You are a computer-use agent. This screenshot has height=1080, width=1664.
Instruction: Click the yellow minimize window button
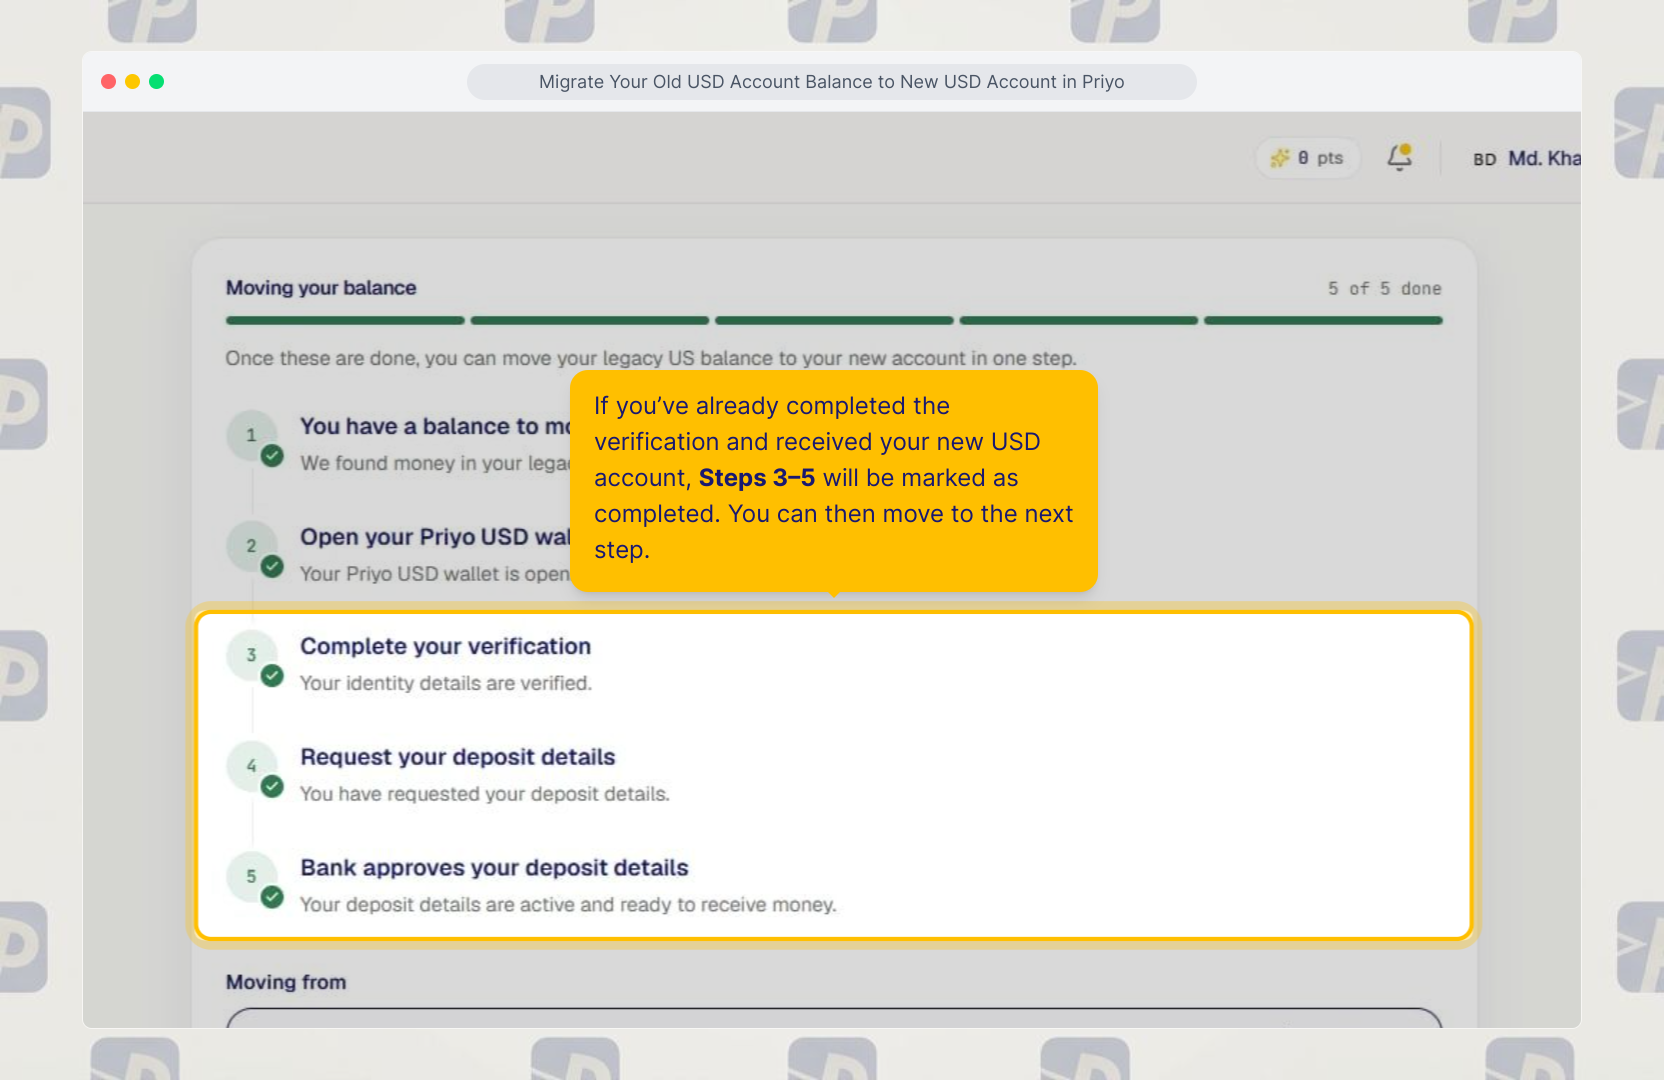click(133, 81)
